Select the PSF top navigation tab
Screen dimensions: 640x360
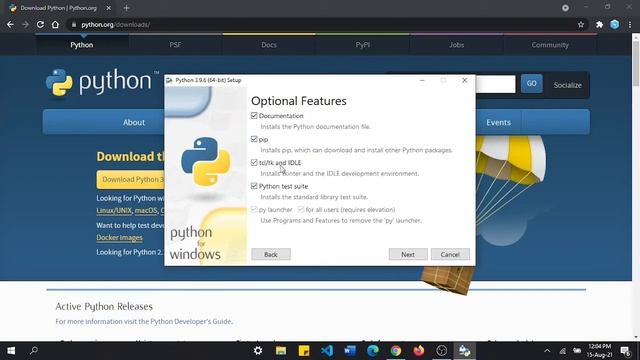click(176, 45)
